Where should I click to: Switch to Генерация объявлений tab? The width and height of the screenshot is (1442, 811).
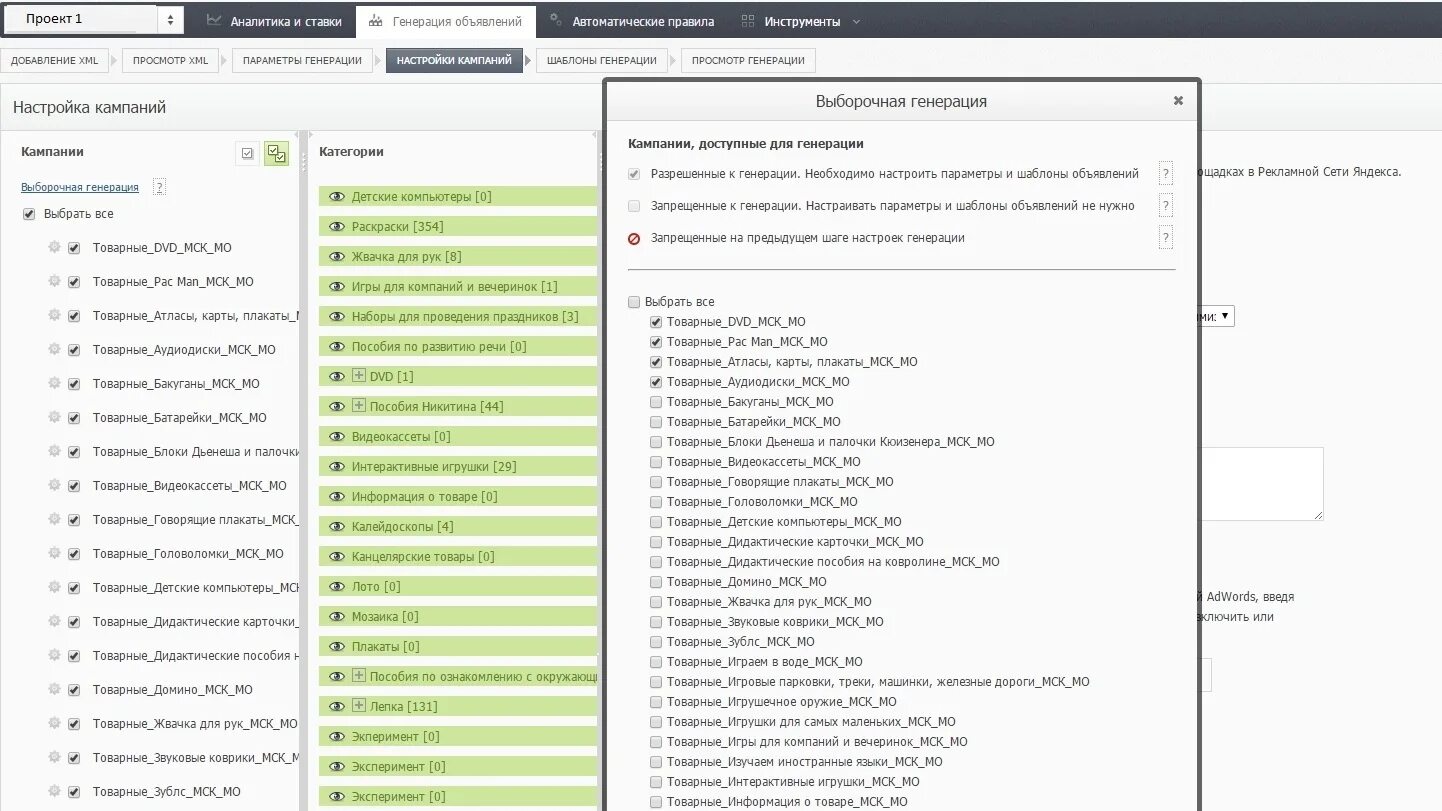coord(445,21)
